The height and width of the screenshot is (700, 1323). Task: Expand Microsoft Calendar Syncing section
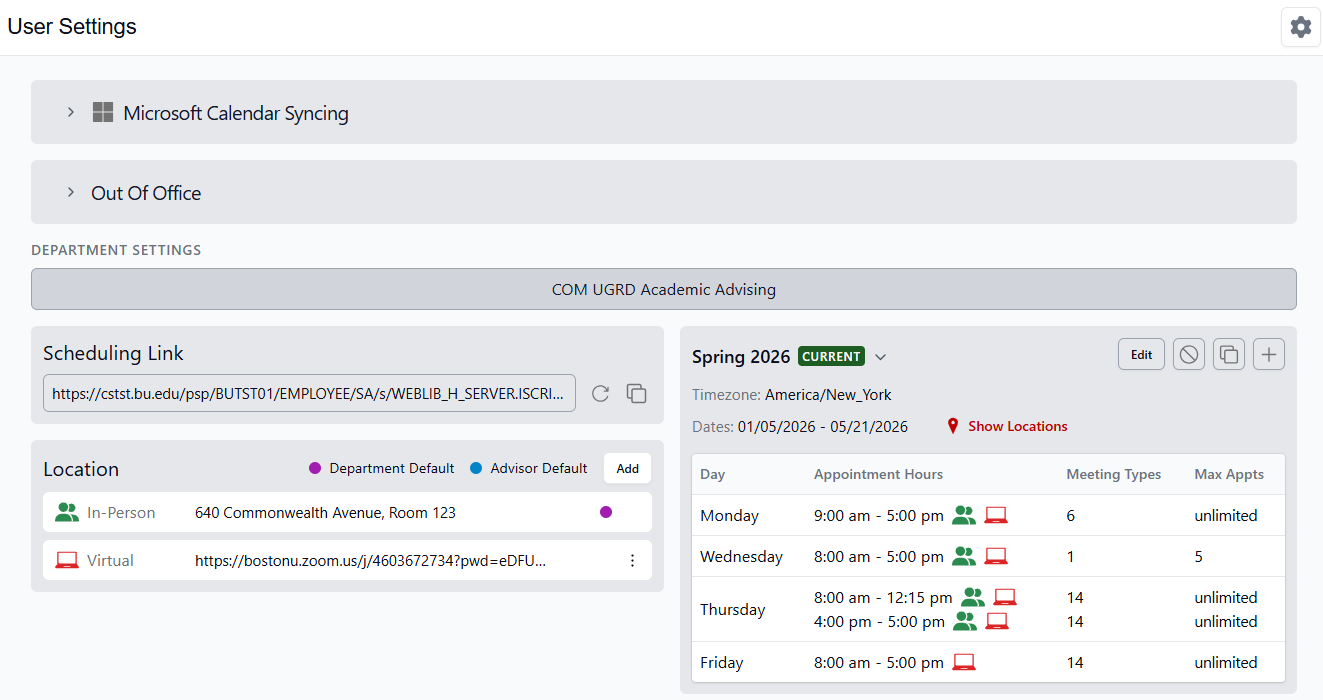pyautogui.click(x=71, y=112)
